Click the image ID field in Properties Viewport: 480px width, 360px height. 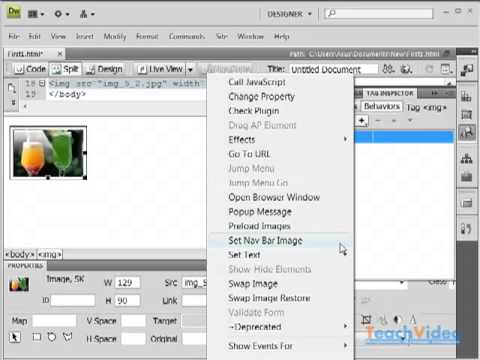tap(73, 300)
